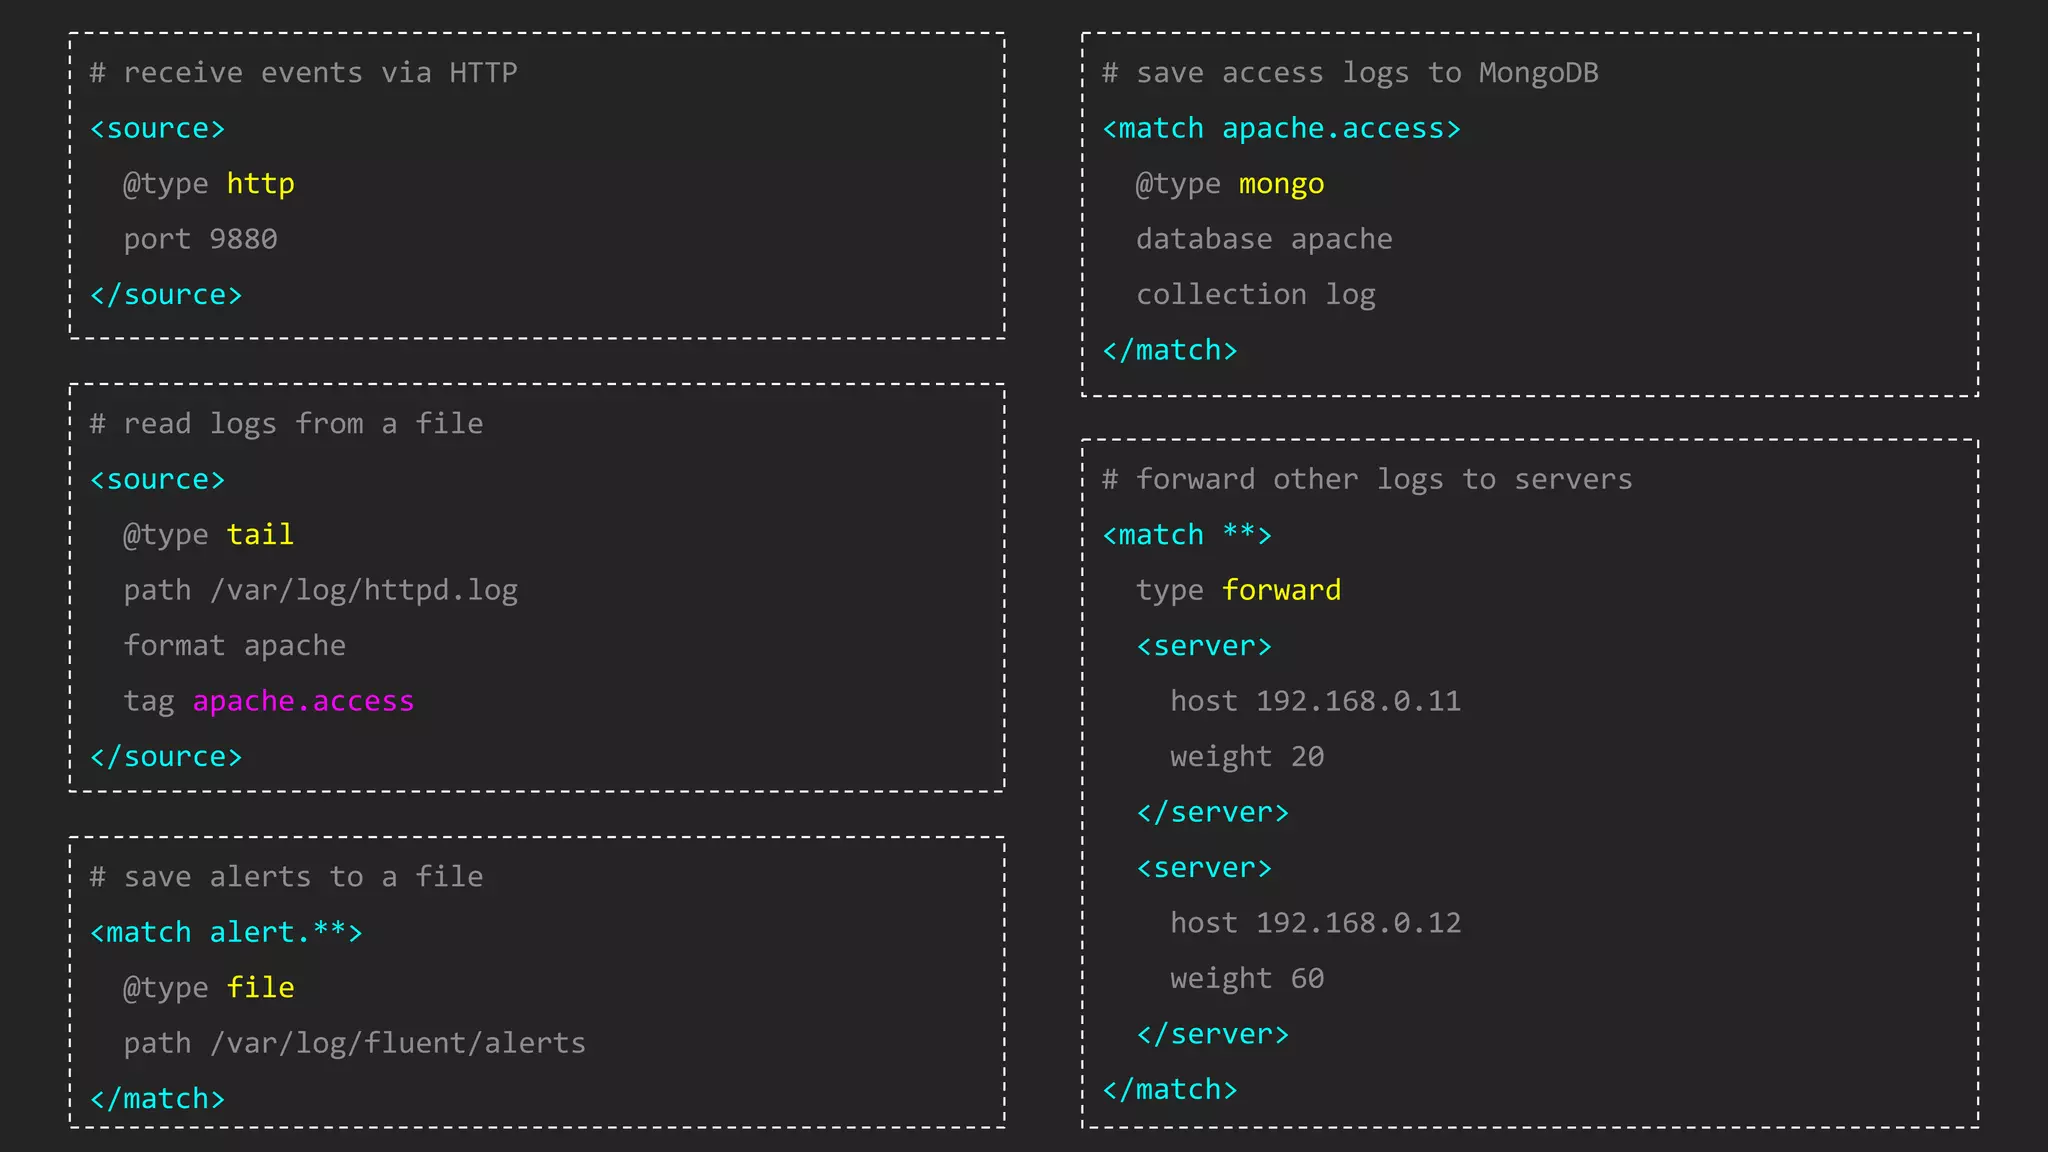Click the 'mongo' type value
The height and width of the screenshot is (1152, 2048).
point(1281,185)
